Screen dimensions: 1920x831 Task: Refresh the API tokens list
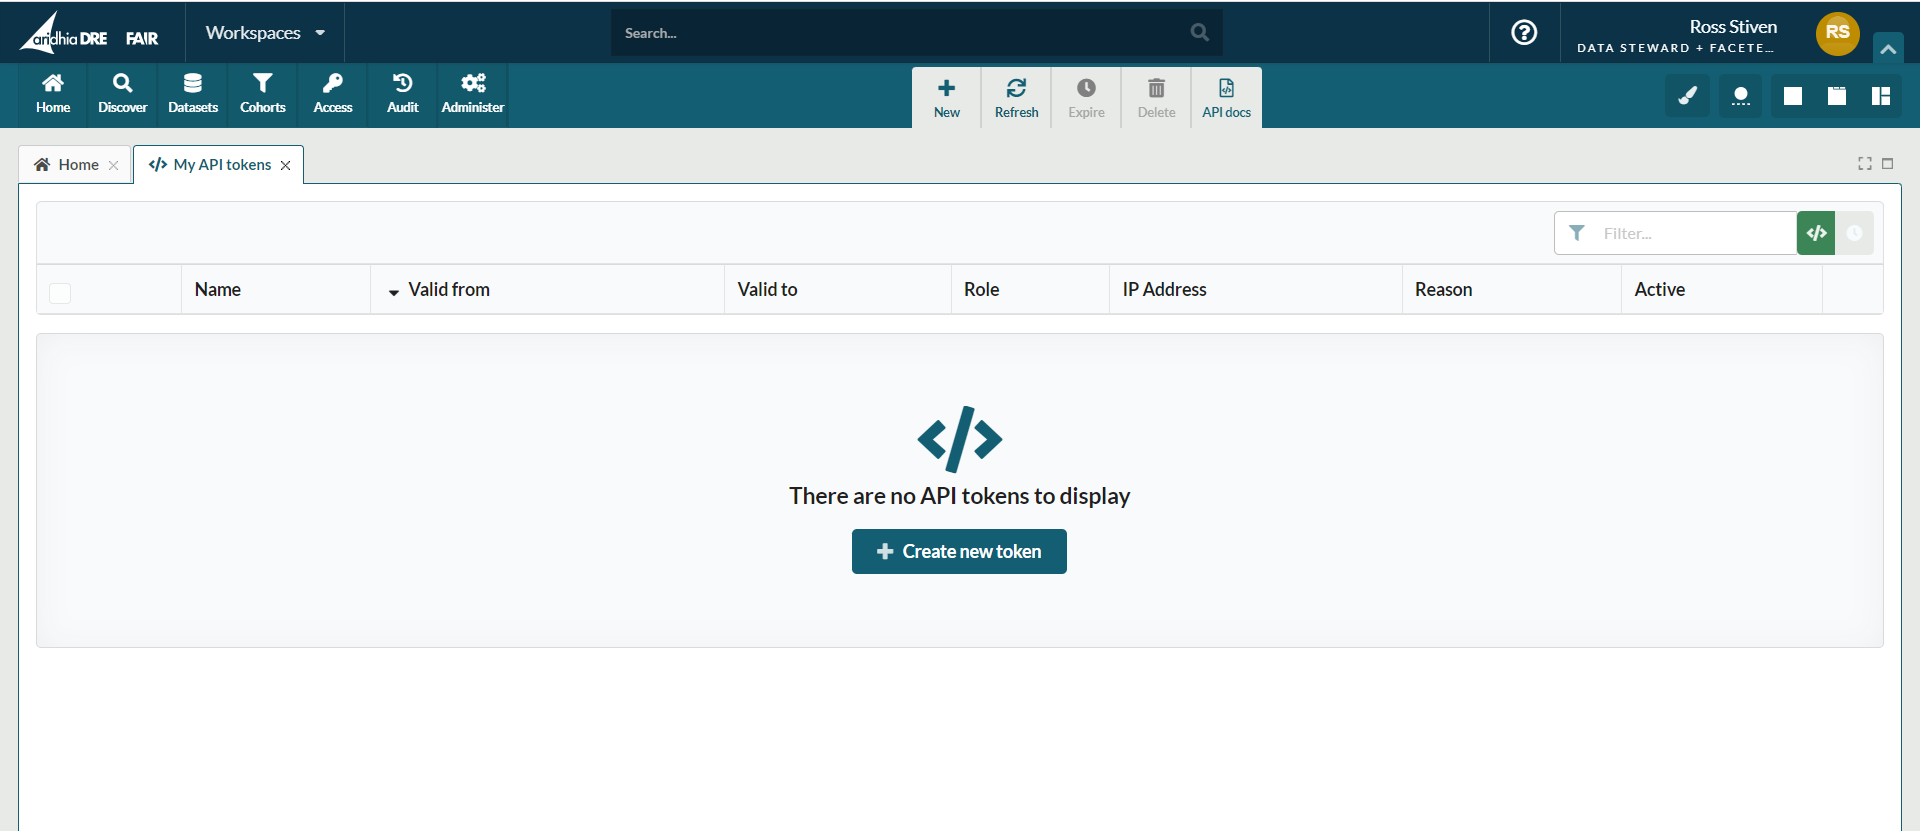click(x=1017, y=98)
